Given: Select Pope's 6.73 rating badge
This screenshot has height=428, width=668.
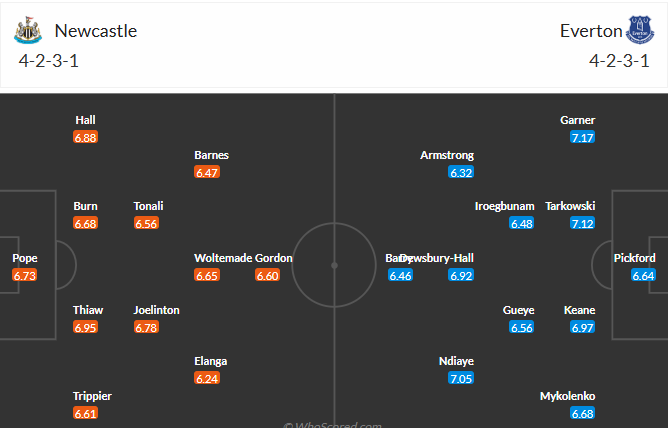Looking at the screenshot, I should [25, 275].
